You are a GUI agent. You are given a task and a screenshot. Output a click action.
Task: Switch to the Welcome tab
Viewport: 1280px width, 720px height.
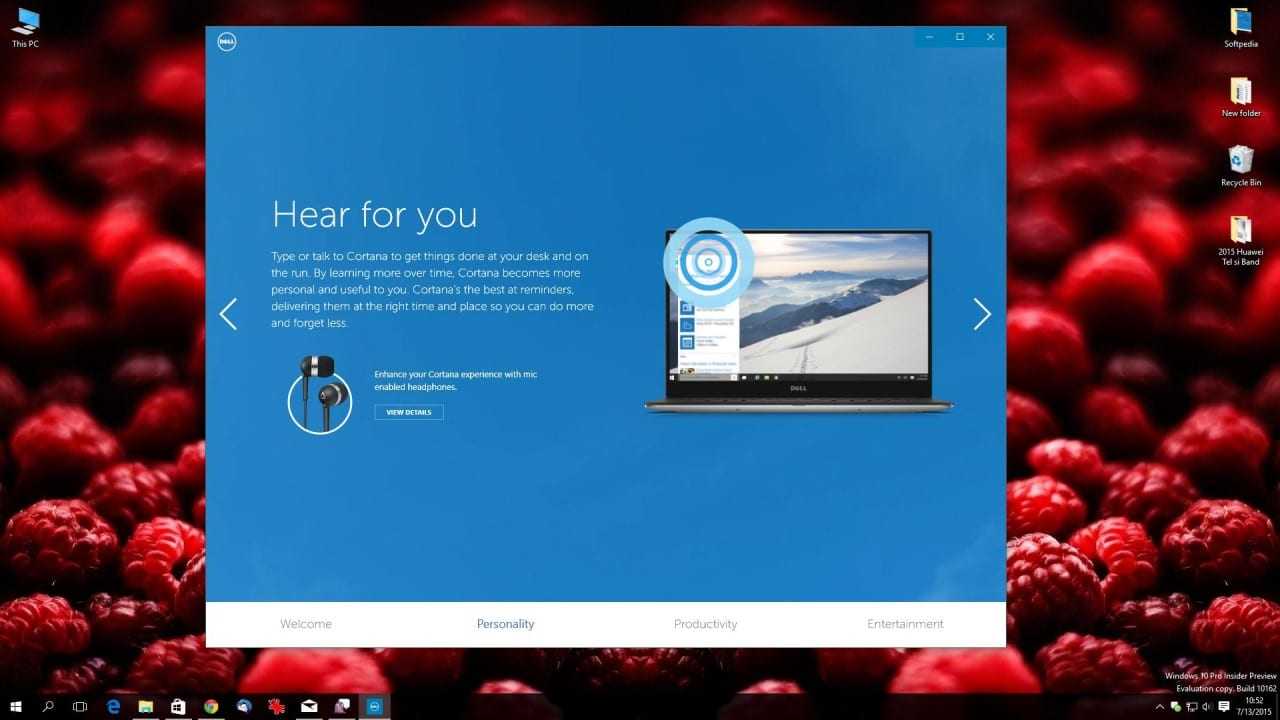(x=306, y=624)
